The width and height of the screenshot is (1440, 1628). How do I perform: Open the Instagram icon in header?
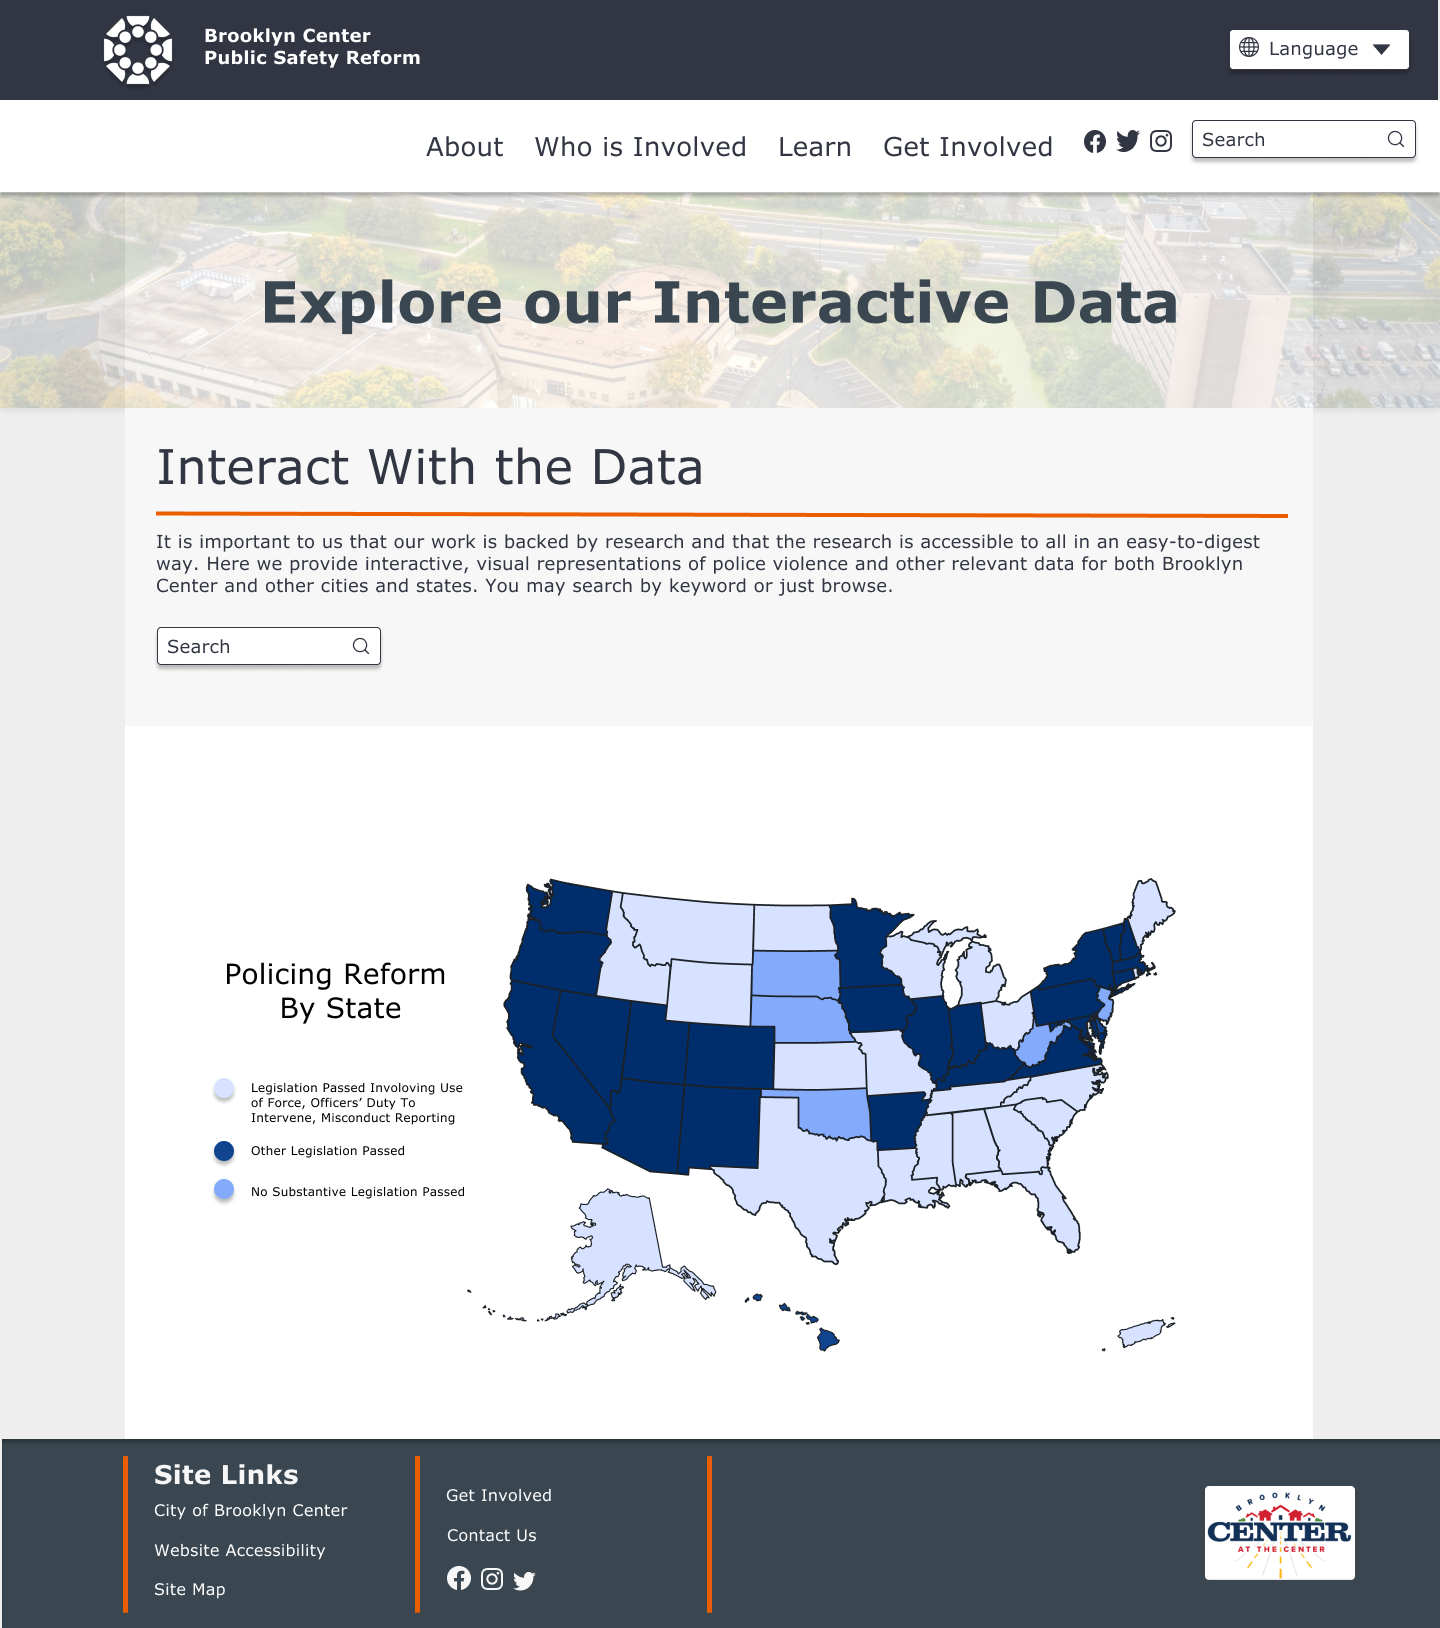[1161, 141]
